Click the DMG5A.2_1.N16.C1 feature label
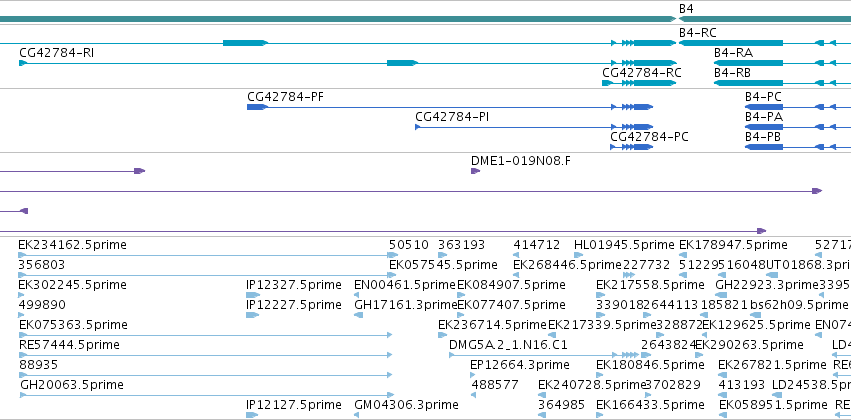The width and height of the screenshot is (851, 420). click(x=508, y=345)
